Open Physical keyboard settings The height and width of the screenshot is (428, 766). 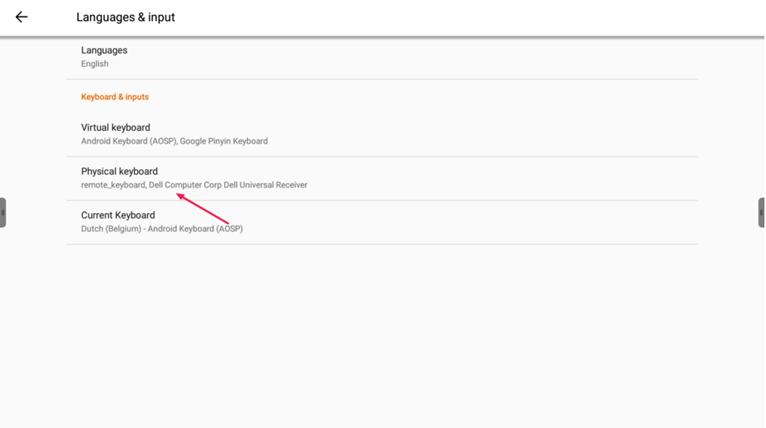point(382,178)
